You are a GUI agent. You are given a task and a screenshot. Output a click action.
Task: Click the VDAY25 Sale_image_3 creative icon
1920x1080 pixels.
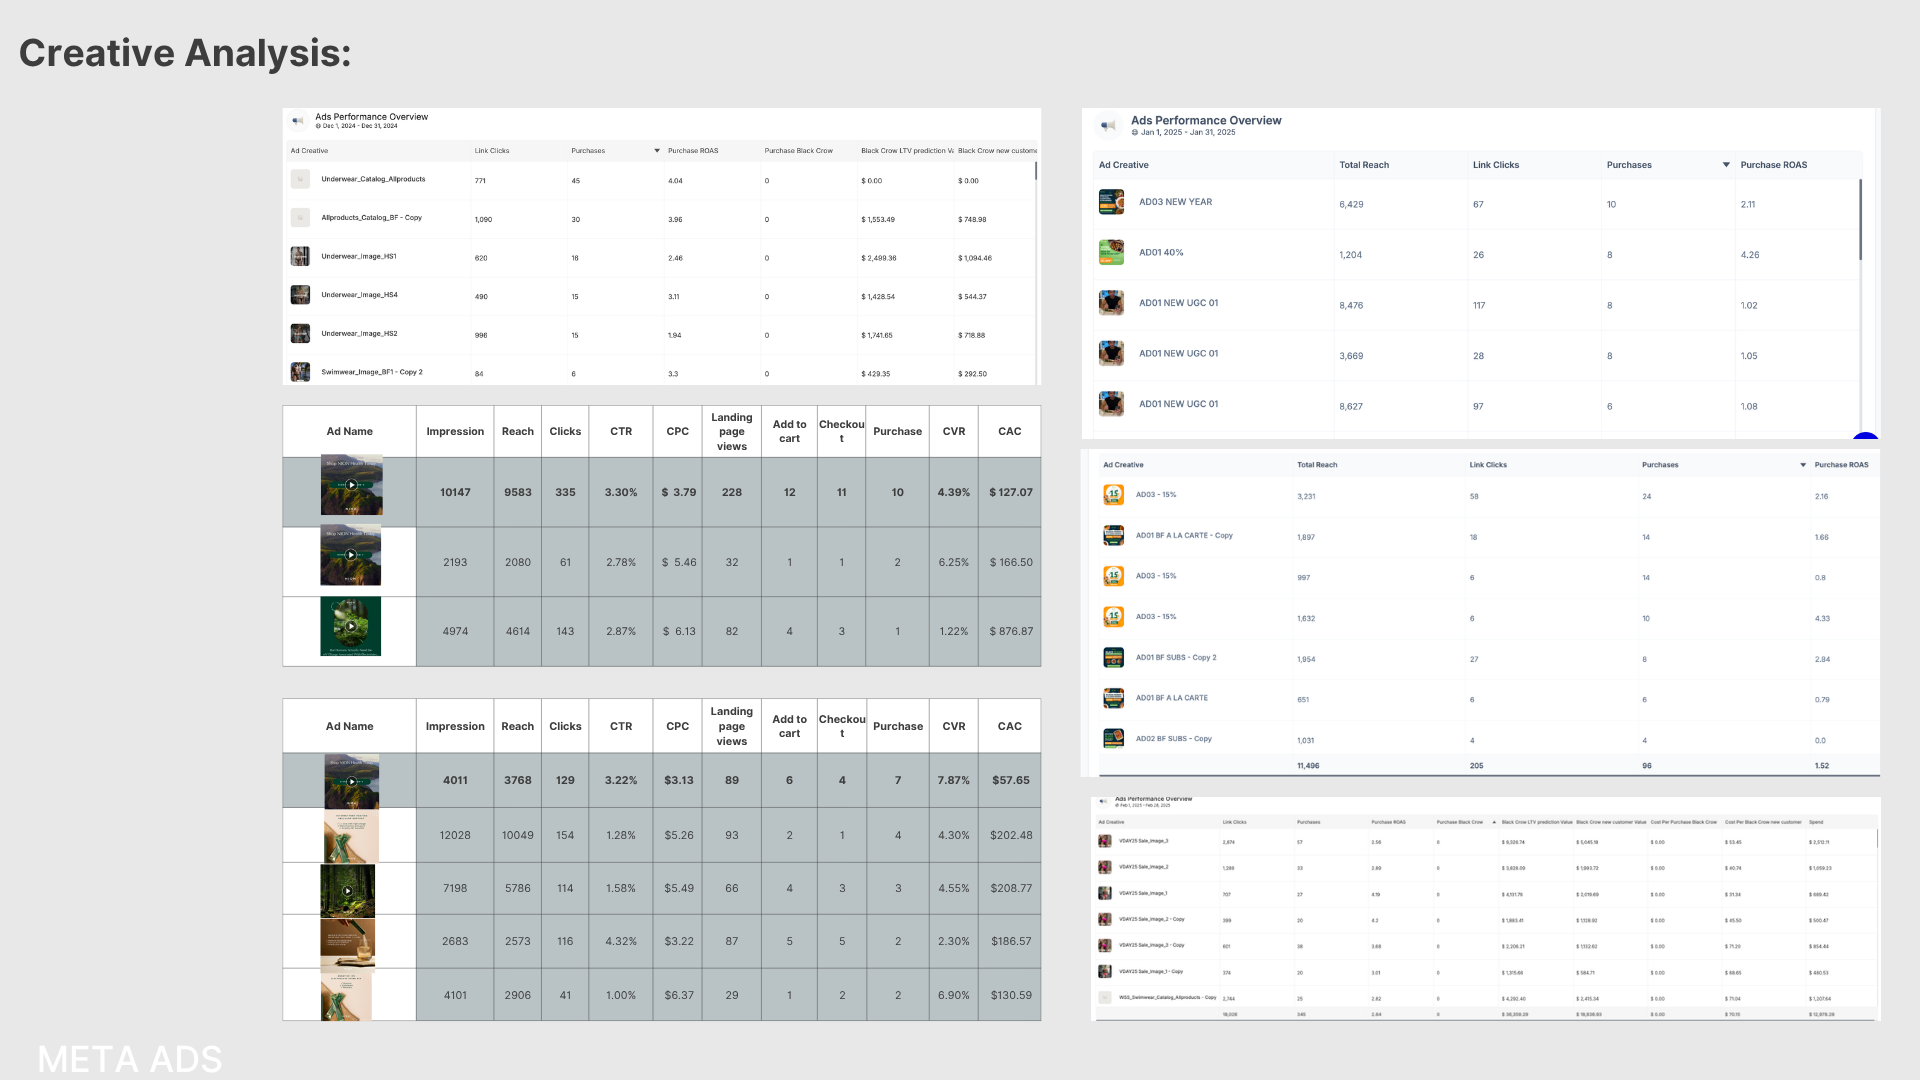click(1104, 841)
